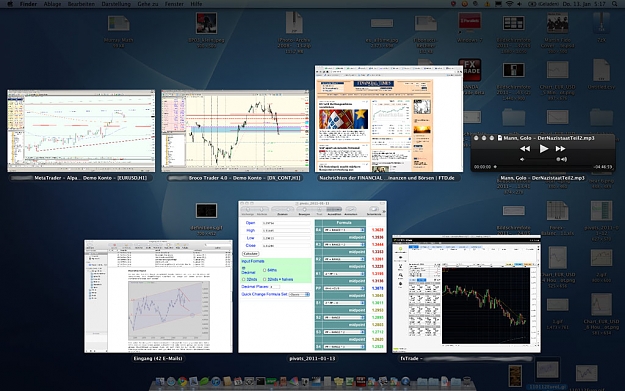
Task: Open the Hilfe menu
Action: pos(196,4)
